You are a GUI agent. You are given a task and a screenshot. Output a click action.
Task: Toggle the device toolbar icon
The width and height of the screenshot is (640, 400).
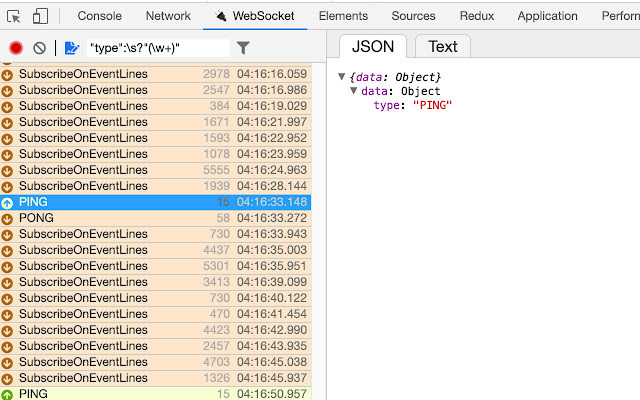click(x=40, y=16)
